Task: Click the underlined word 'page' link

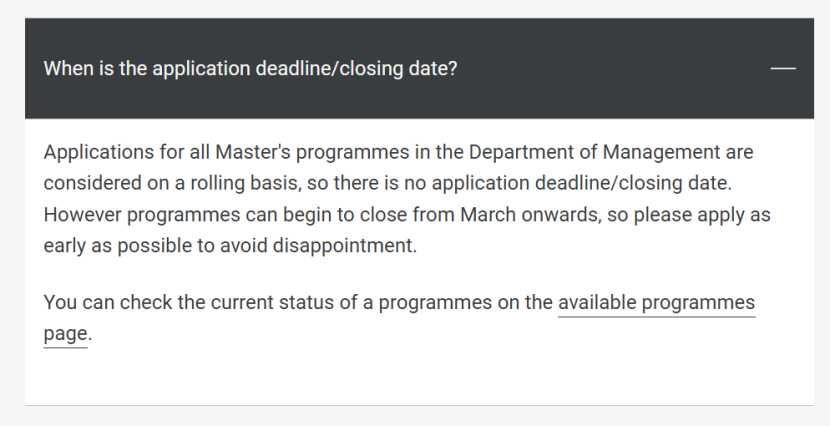Action: (x=65, y=334)
